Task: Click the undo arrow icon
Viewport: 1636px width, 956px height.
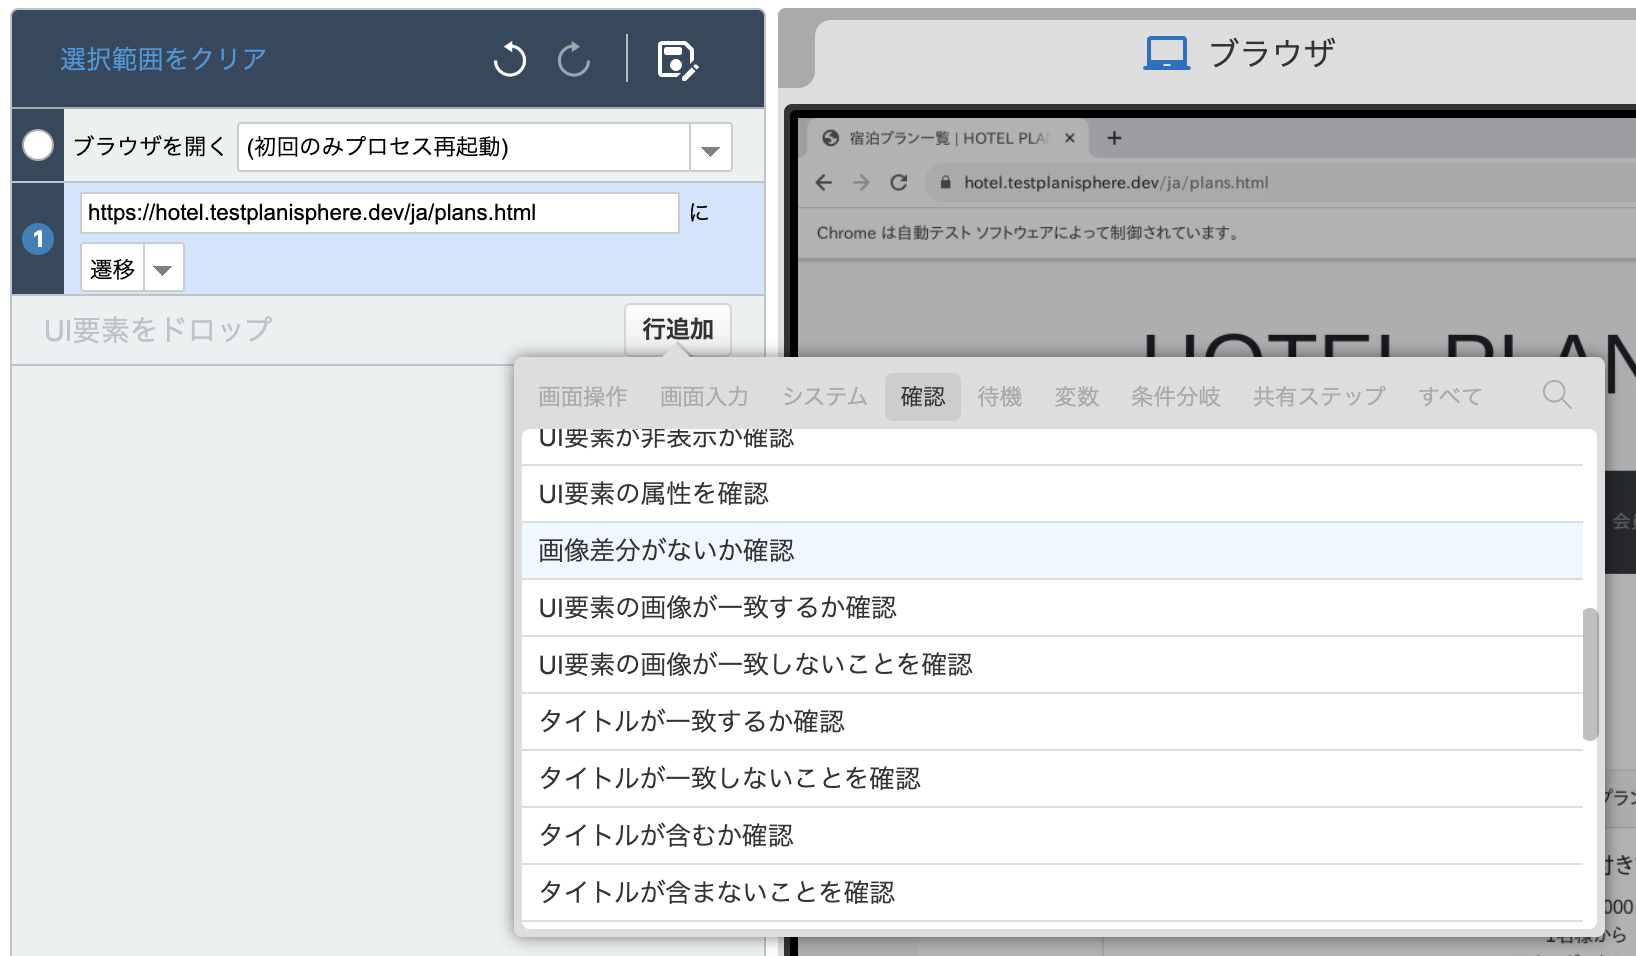Action: point(510,59)
